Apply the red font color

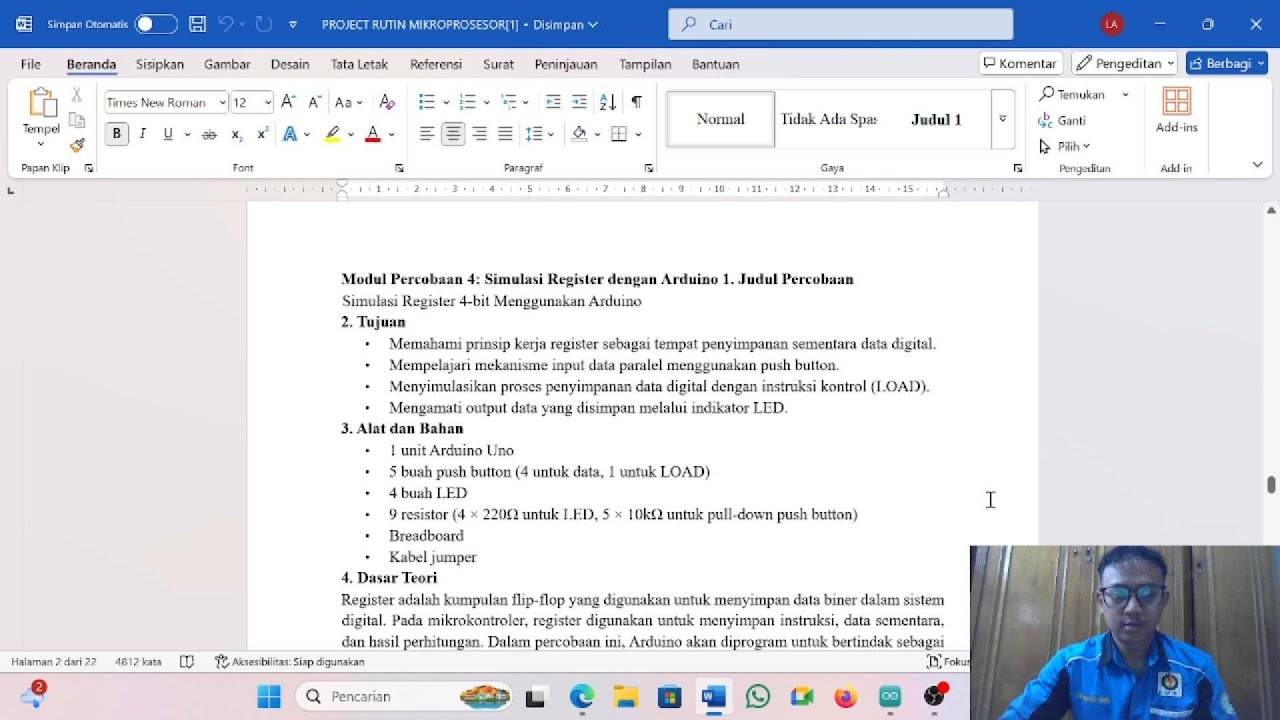[372, 134]
